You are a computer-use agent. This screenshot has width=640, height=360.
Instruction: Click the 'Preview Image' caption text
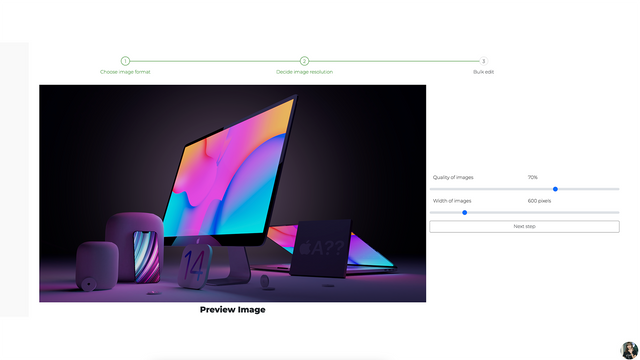point(233,310)
